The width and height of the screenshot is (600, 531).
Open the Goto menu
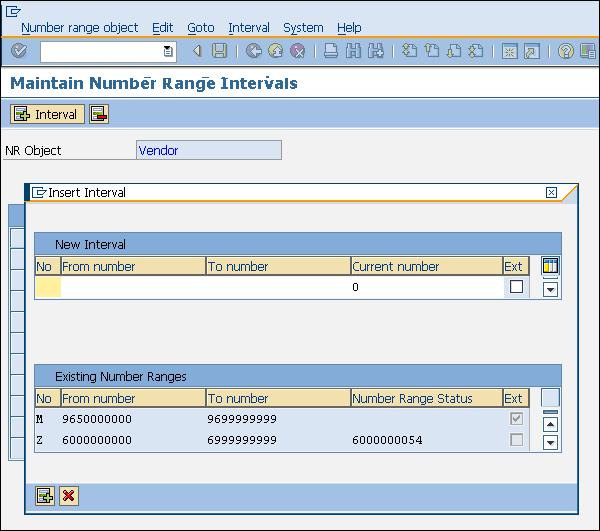tap(200, 28)
